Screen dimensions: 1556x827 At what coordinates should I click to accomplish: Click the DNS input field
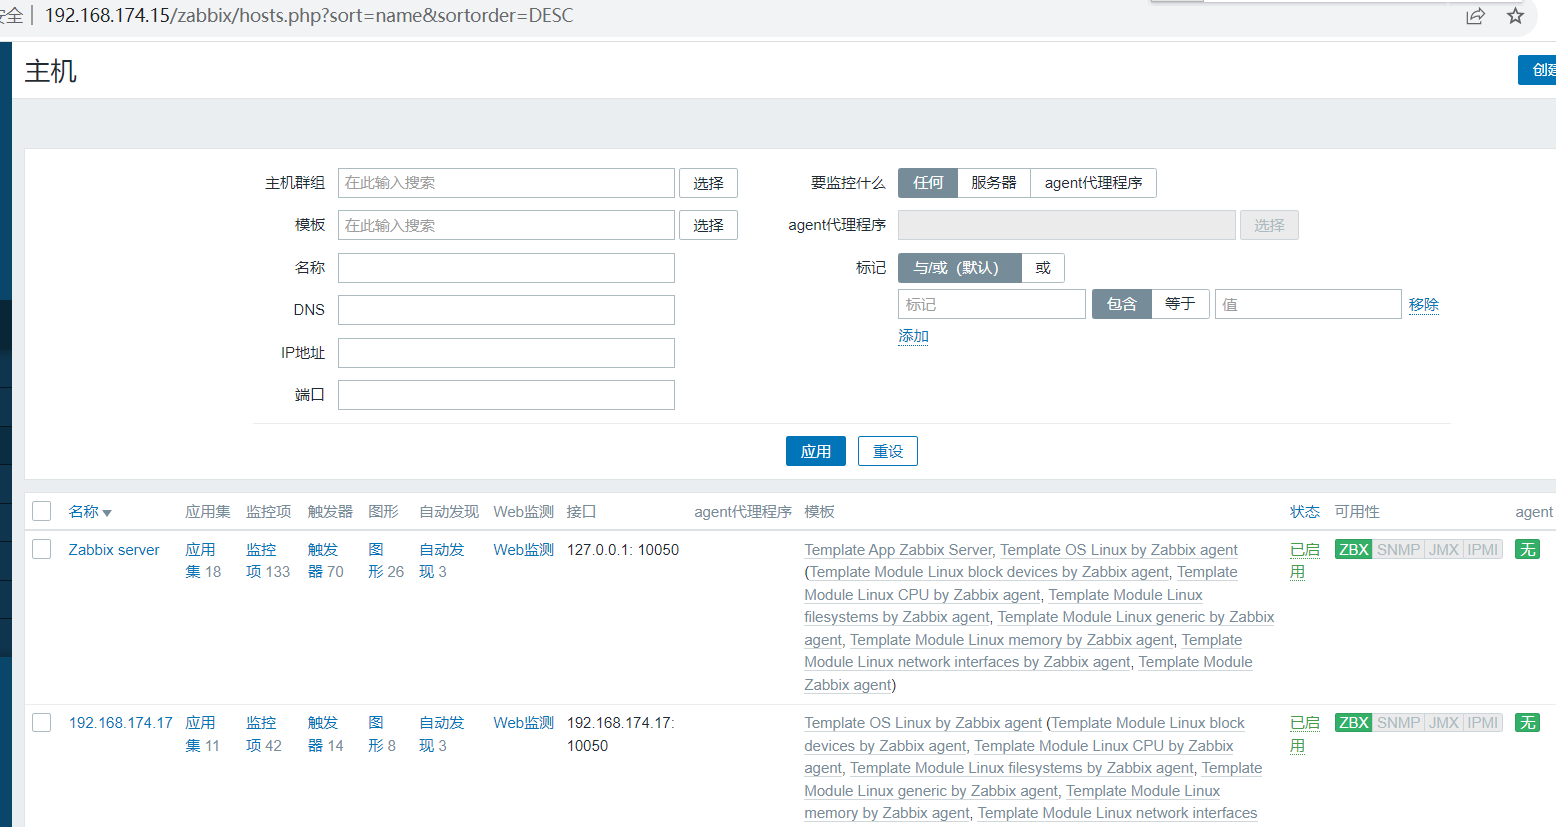point(506,310)
